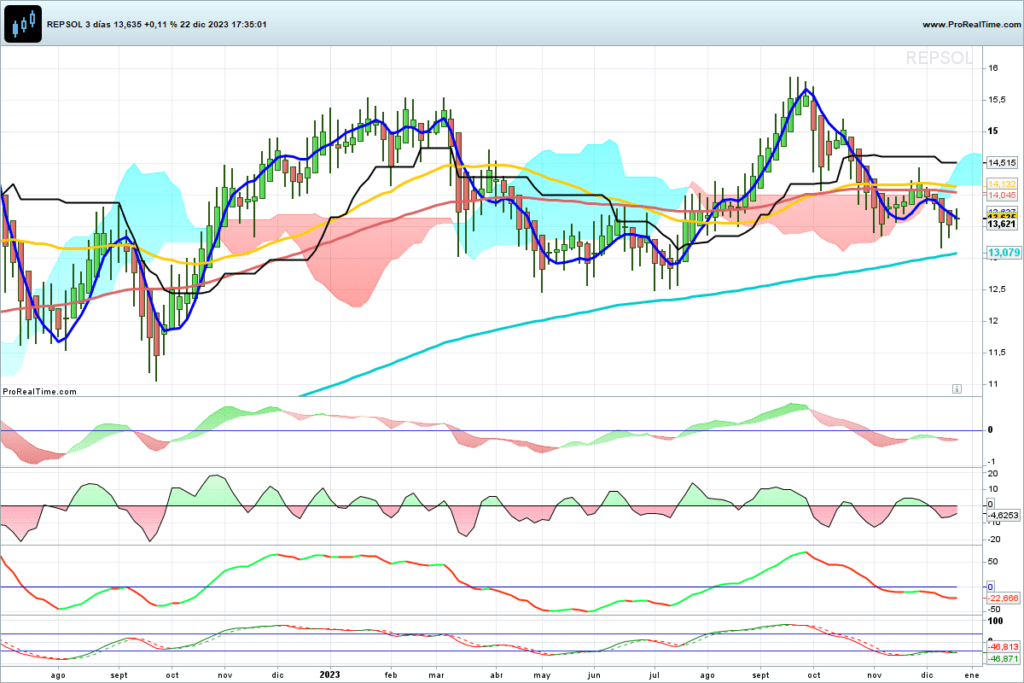Open the www.ProRealTime.com link in the header
Image resolution: width=1024 pixels, height=683 pixels.
pos(971,24)
